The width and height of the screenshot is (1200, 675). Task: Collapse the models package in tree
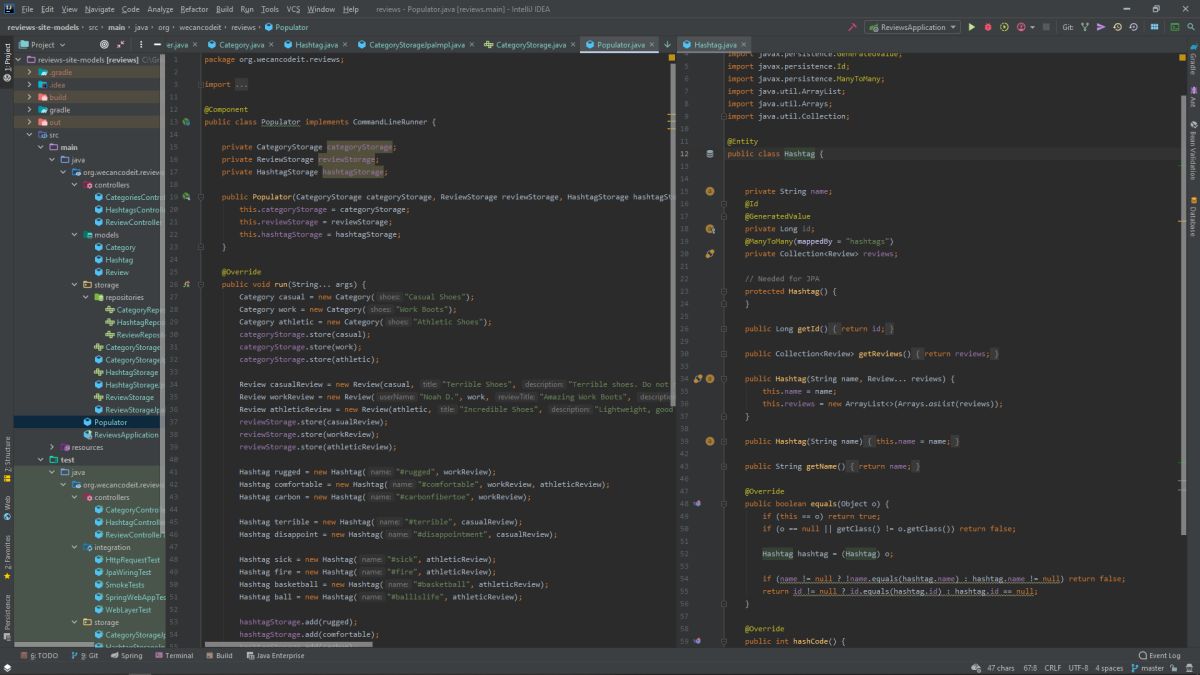click(74, 235)
